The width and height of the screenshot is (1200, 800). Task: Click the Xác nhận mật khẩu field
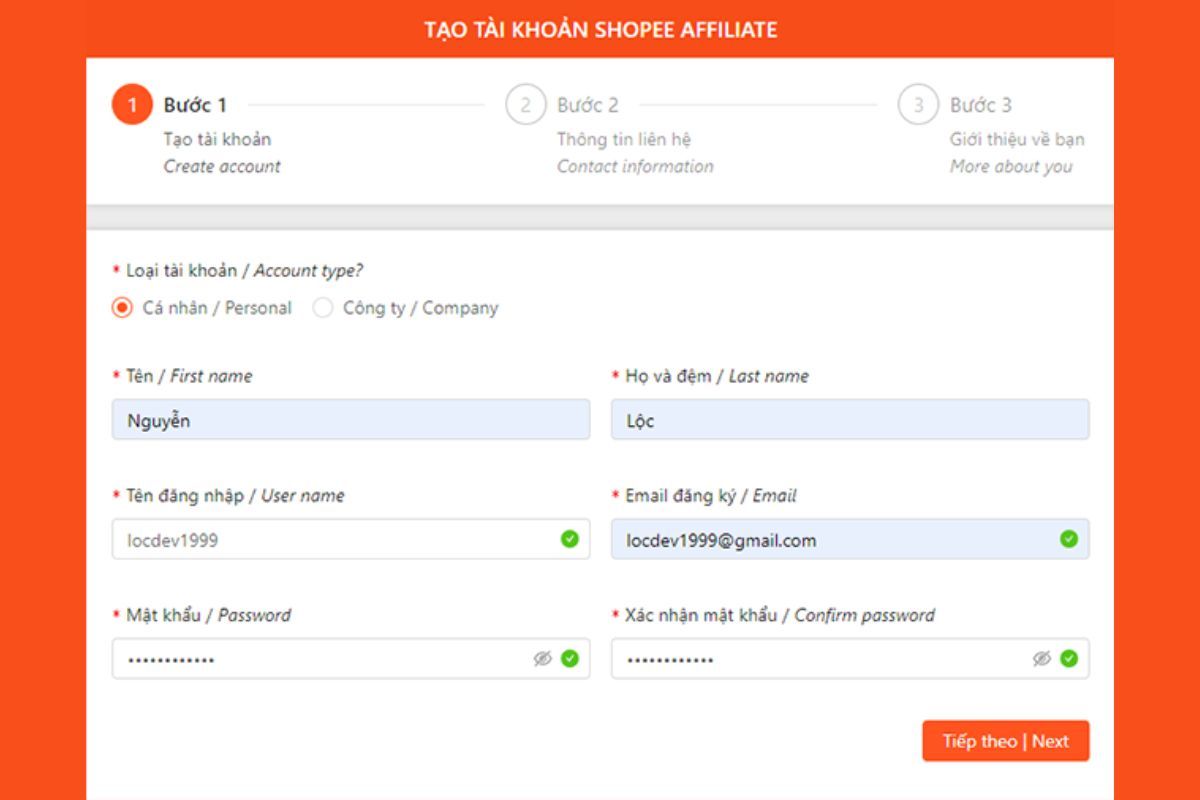click(x=850, y=659)
